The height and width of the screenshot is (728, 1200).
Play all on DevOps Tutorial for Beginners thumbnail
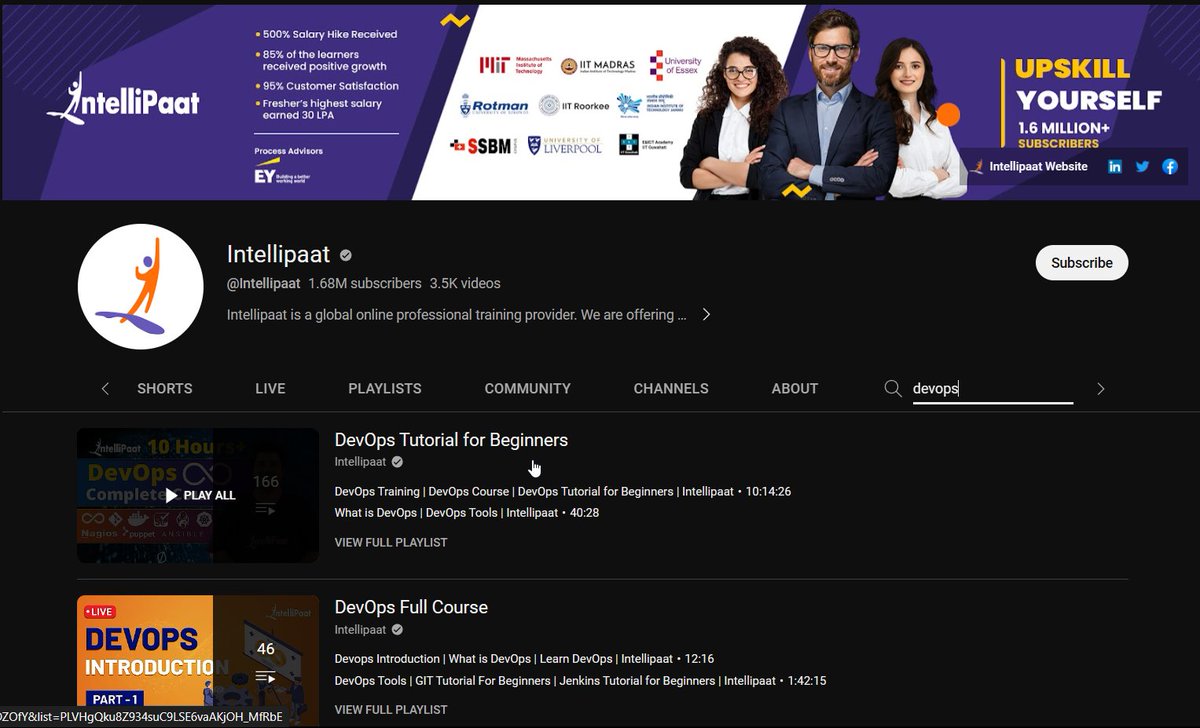198,495
